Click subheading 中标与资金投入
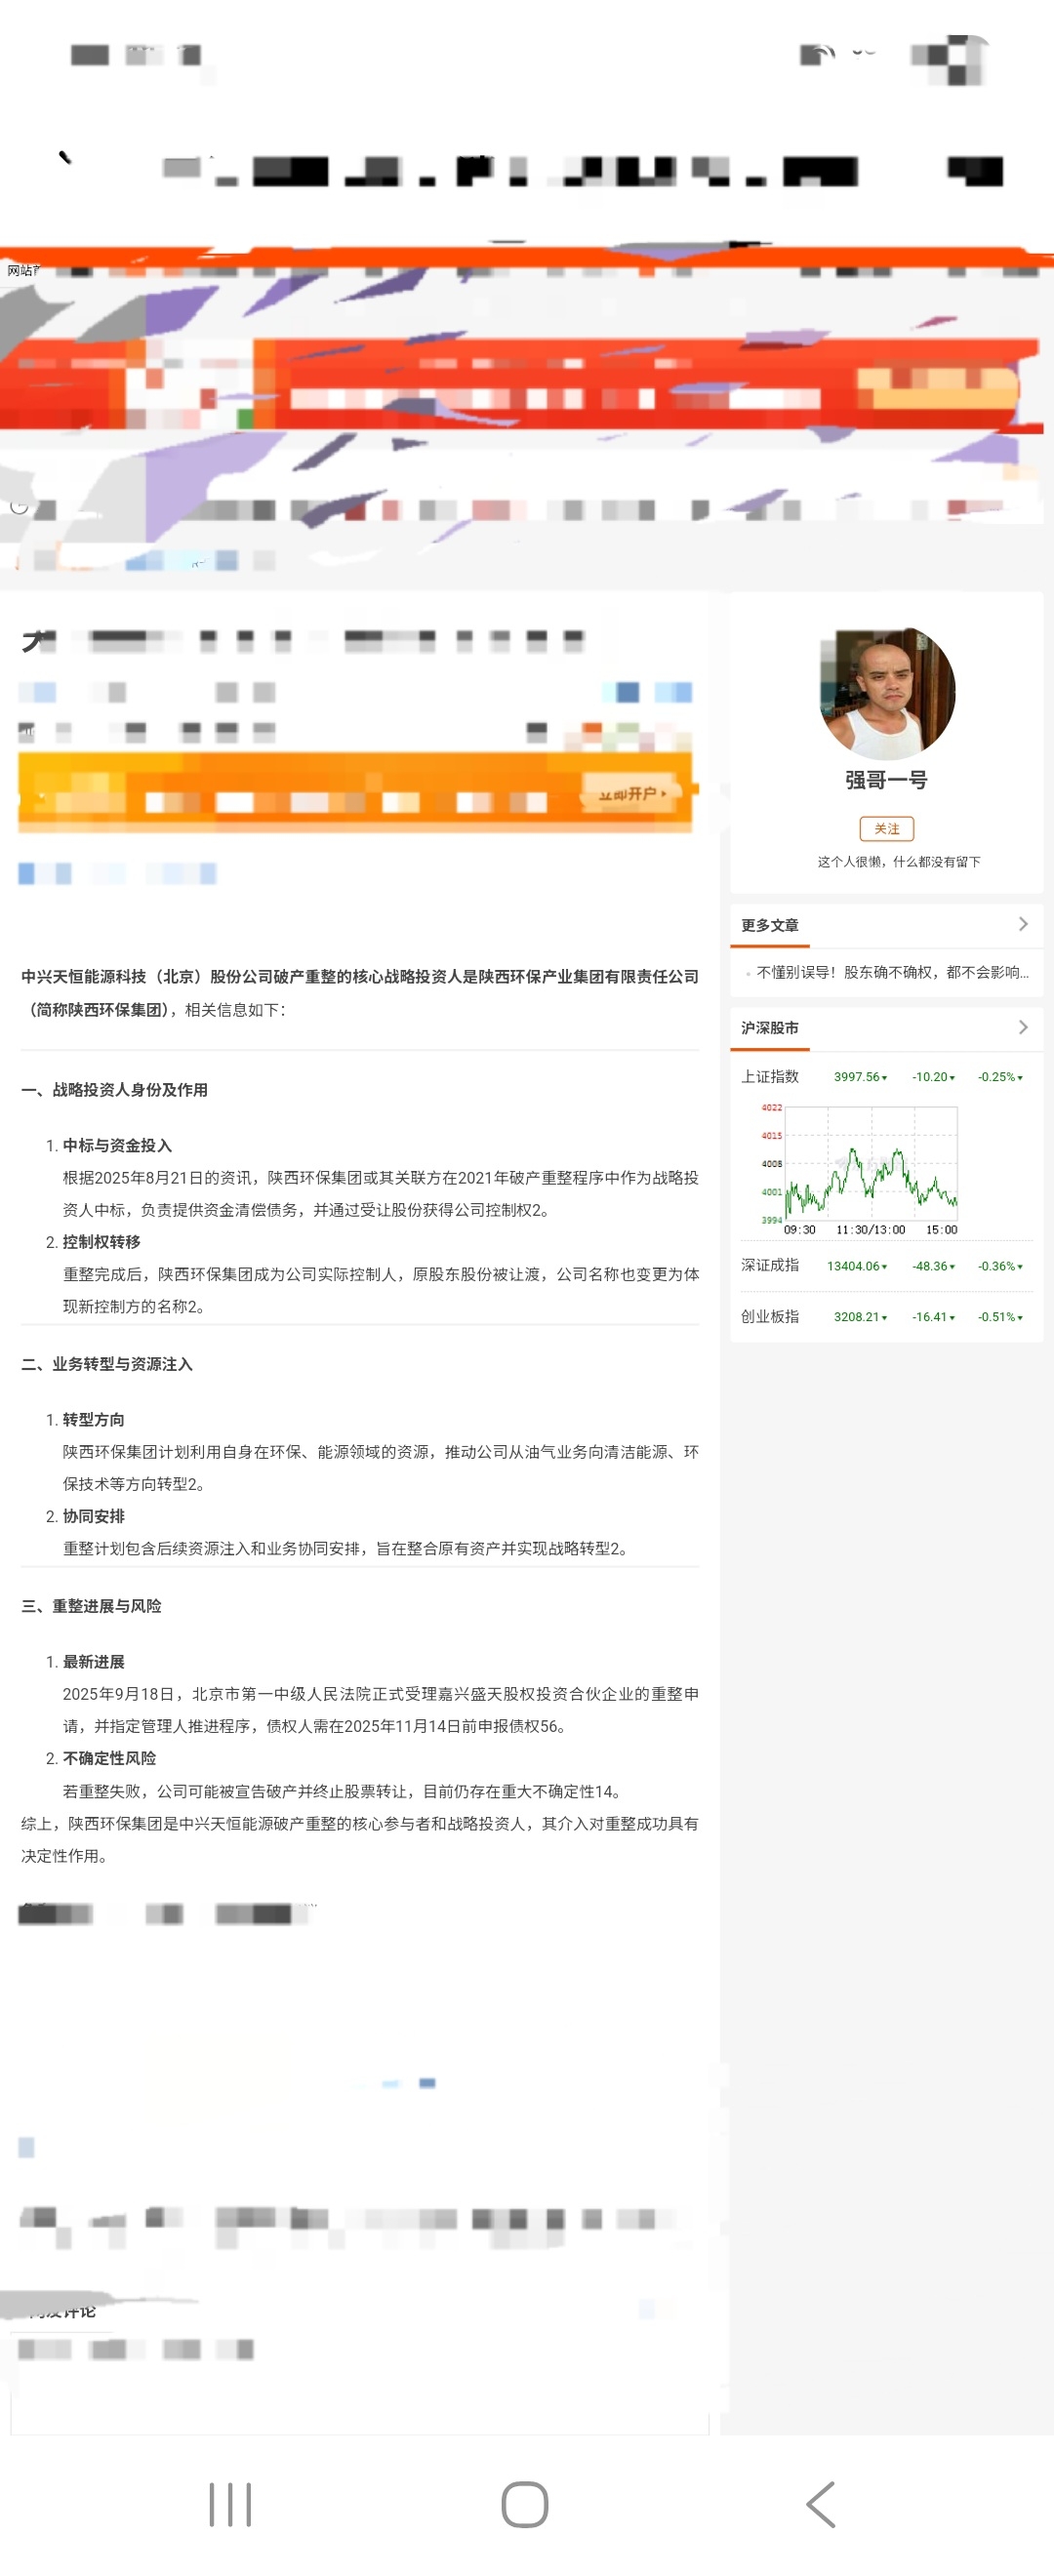Viewport: 1054px width, 2576px height. tap(117, 1146)
